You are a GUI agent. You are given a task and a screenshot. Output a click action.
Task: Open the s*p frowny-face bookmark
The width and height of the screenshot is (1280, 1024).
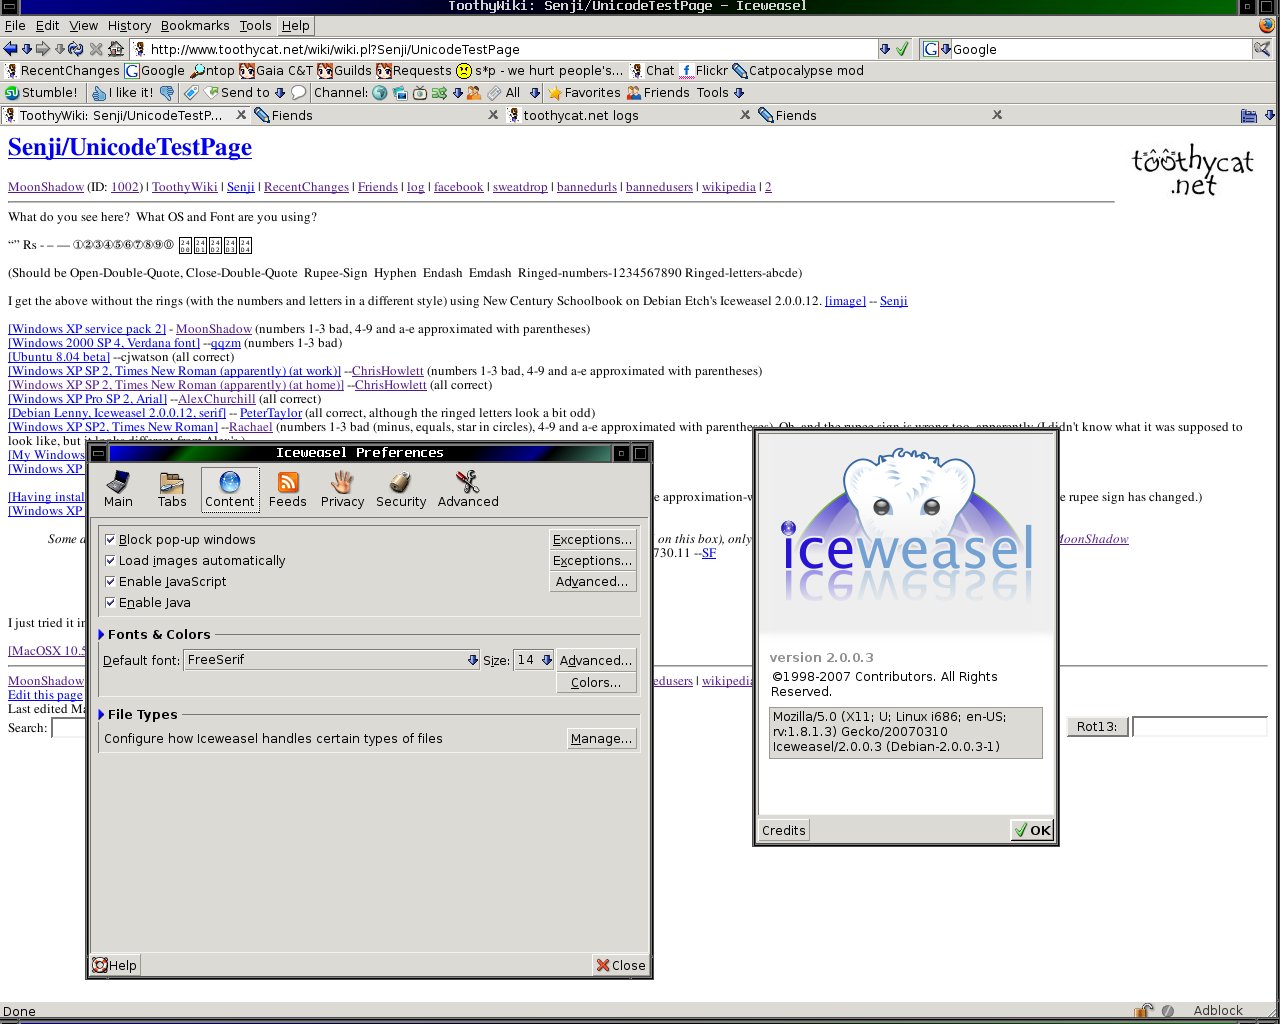coord(540,71)
